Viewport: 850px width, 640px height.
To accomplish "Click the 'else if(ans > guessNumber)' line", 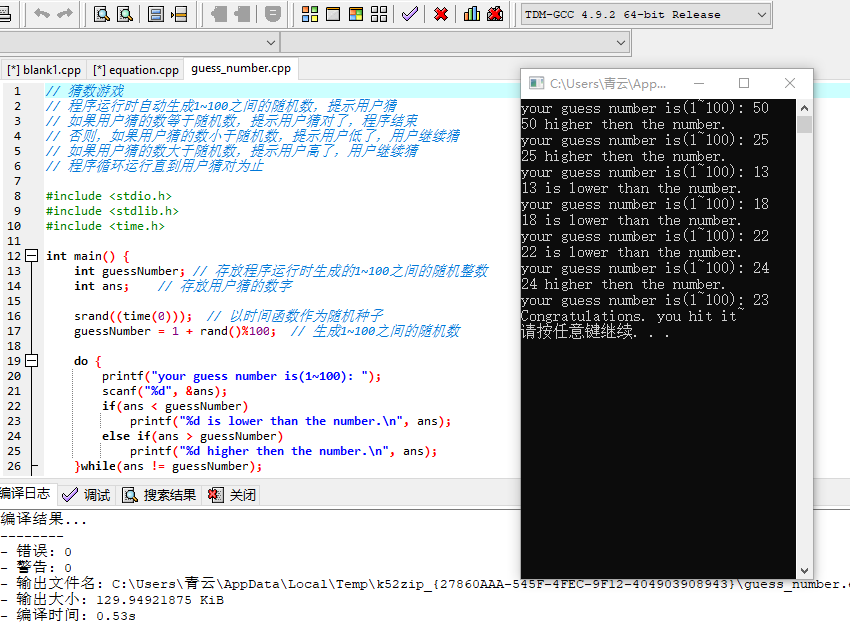I will point(192,436).
